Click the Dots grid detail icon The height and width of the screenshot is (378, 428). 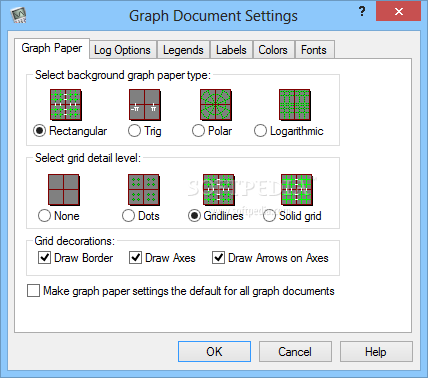tap(144, 190)
